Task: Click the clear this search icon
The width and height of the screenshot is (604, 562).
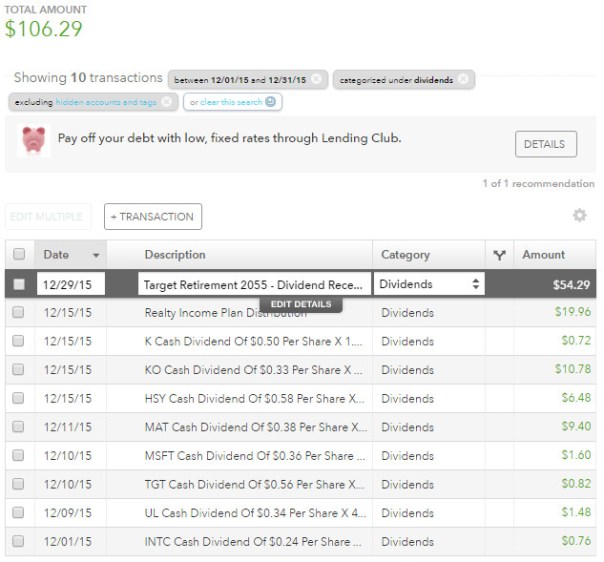Action: (x=271, y=101)
